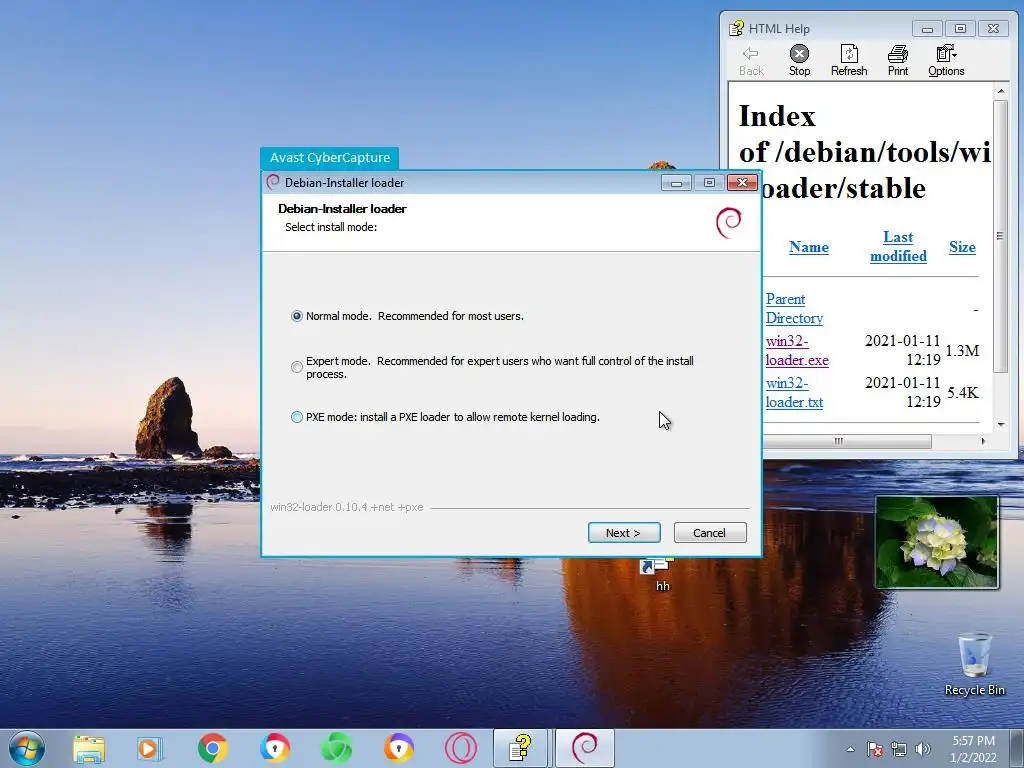The width and height of the screenshot is (1024, 768).
Task: Open volume control tray icon
Action: click(x=923, y=749)
